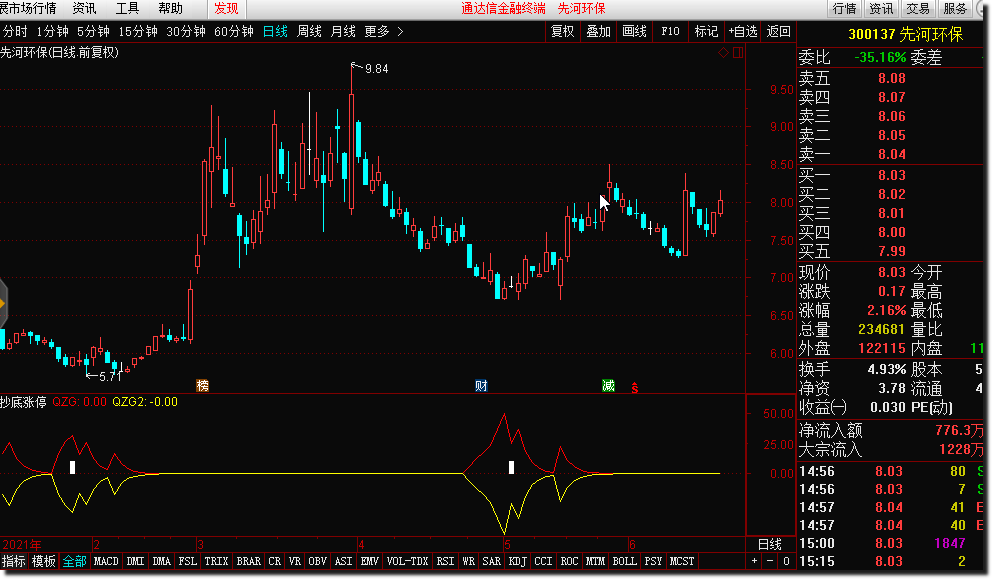Click the side panel handle arrow at left edge

tap(3, 304)
